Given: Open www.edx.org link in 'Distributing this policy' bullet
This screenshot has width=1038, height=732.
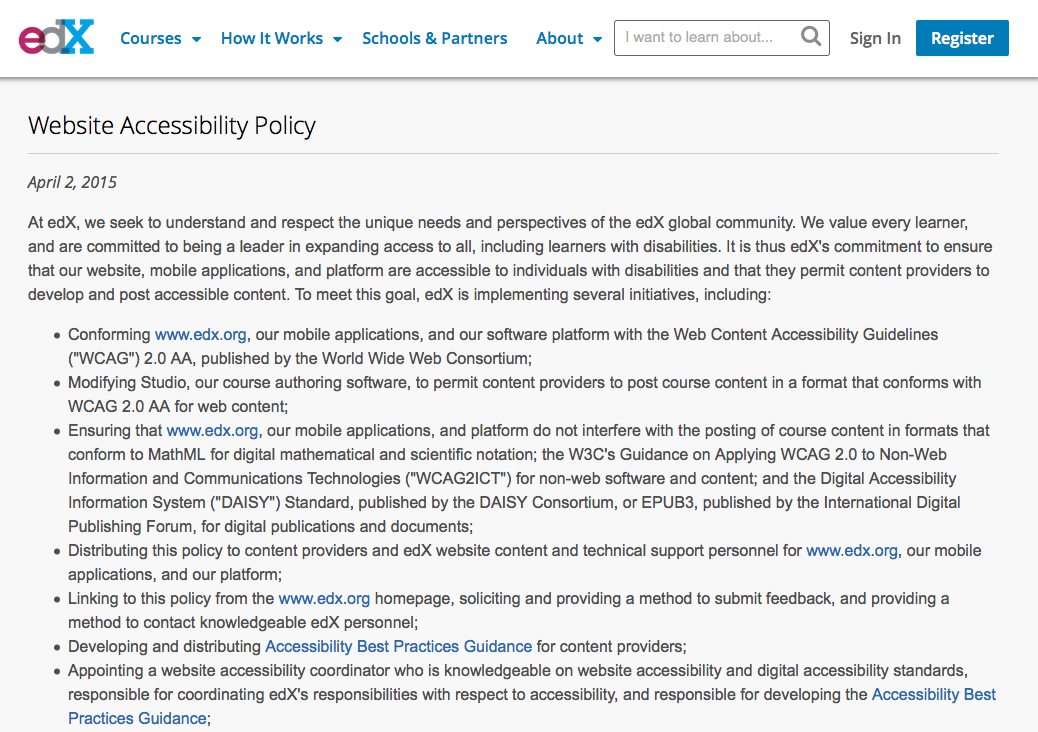Looking at the screenshot, I should (852, 551).
